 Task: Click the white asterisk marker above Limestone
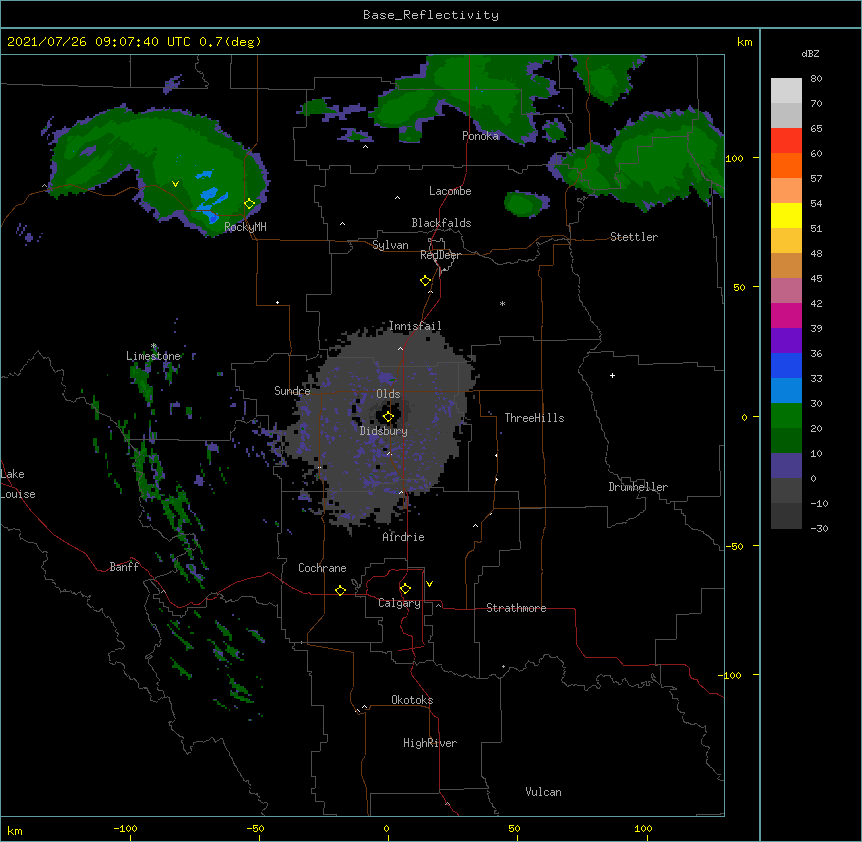154,346
